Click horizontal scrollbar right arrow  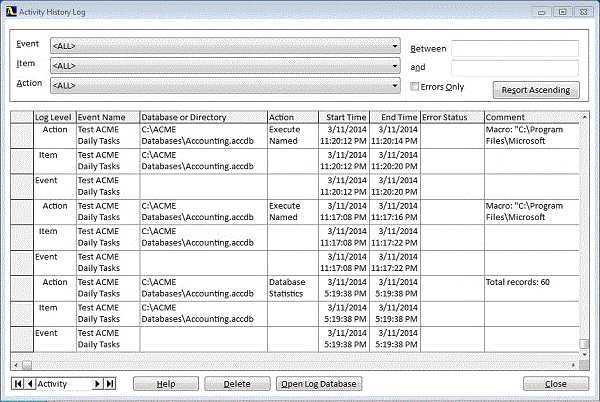point(573,365)
